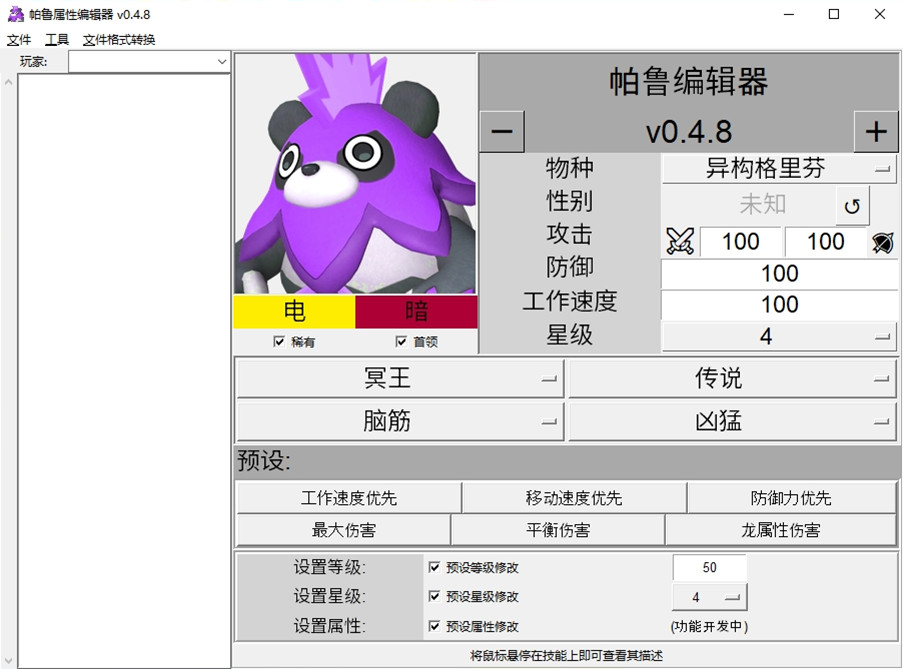
Task: Click the 设置等级: label
Action: [329, 567]
